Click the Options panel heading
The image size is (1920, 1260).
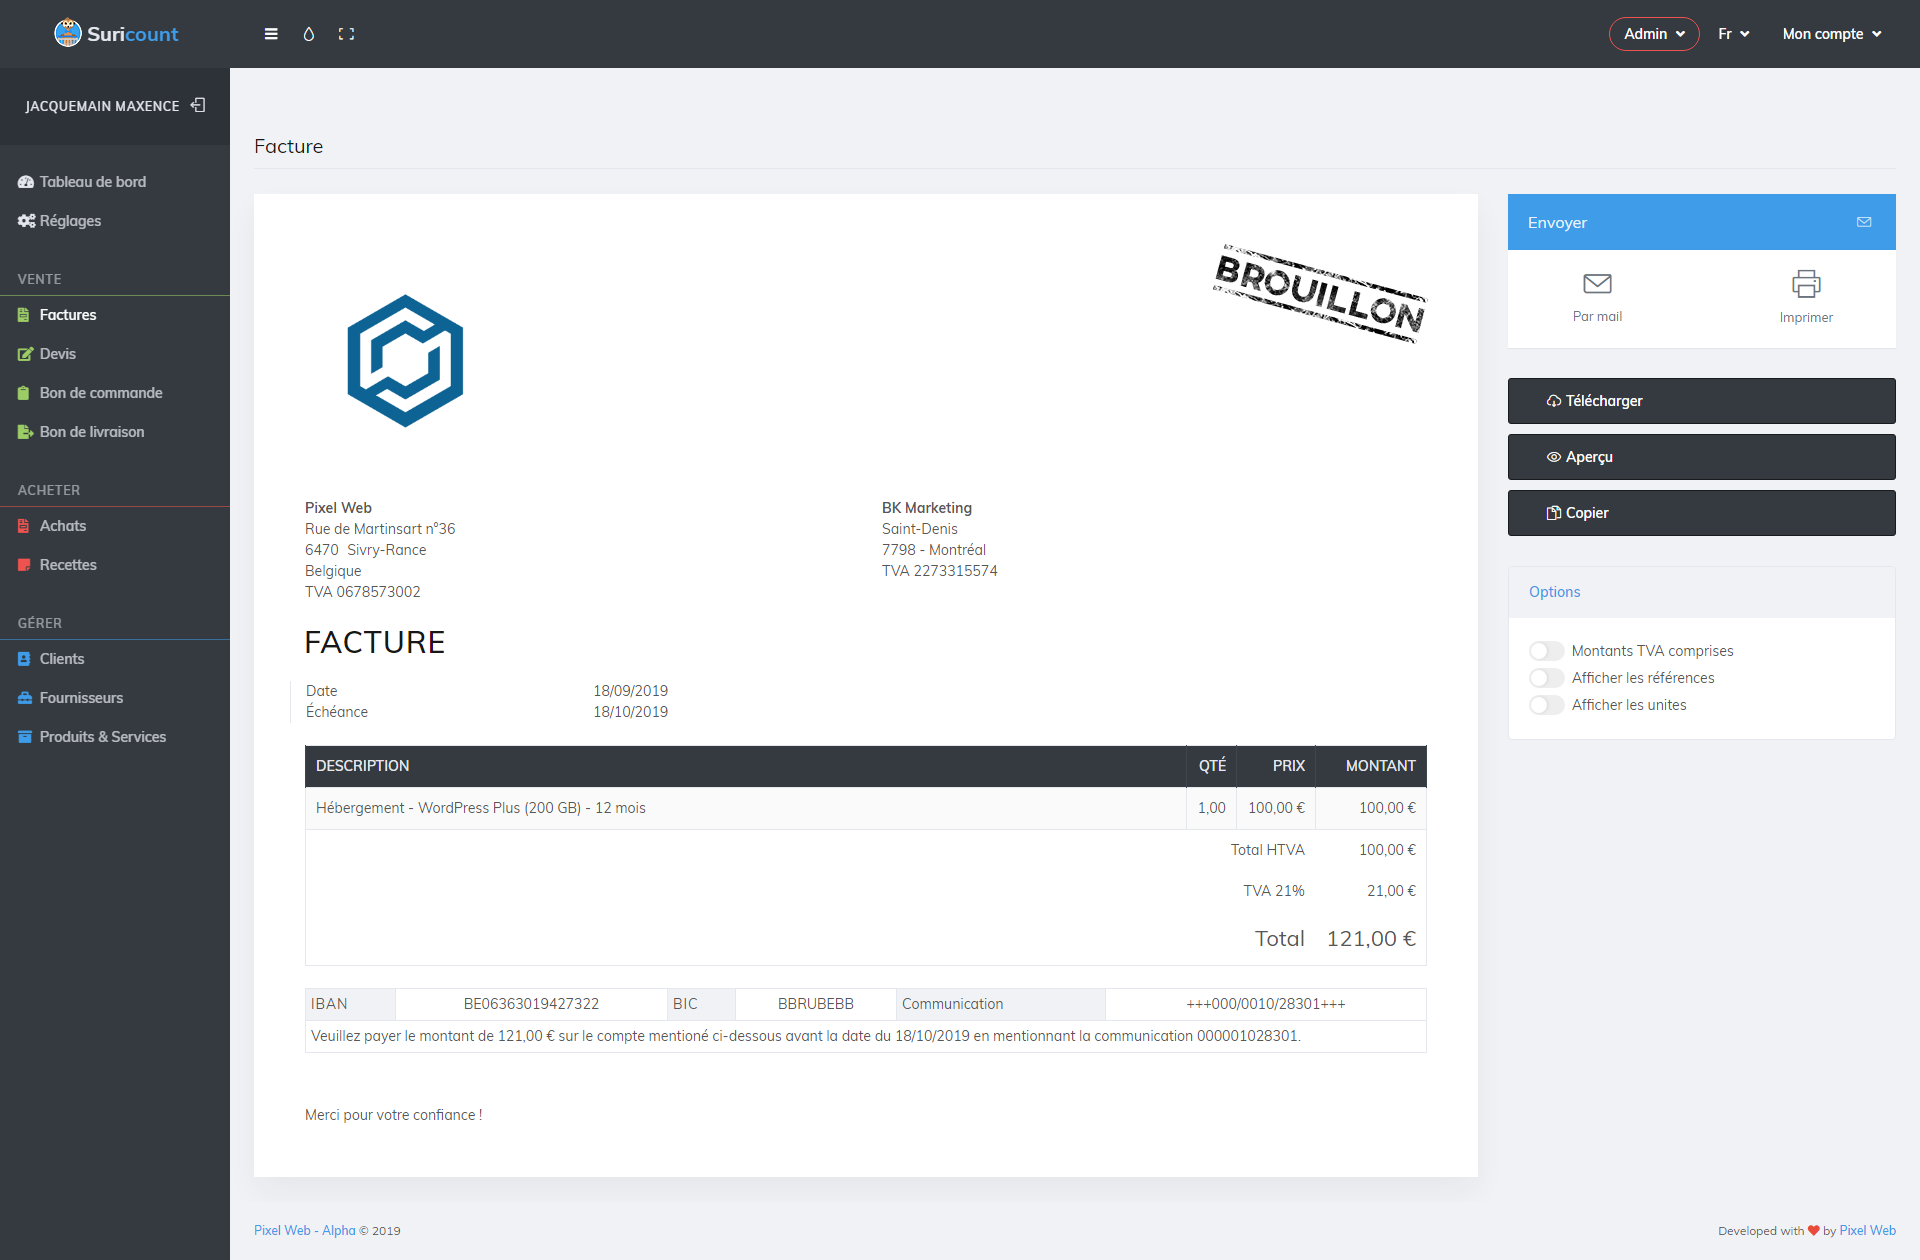[1554, 592]
